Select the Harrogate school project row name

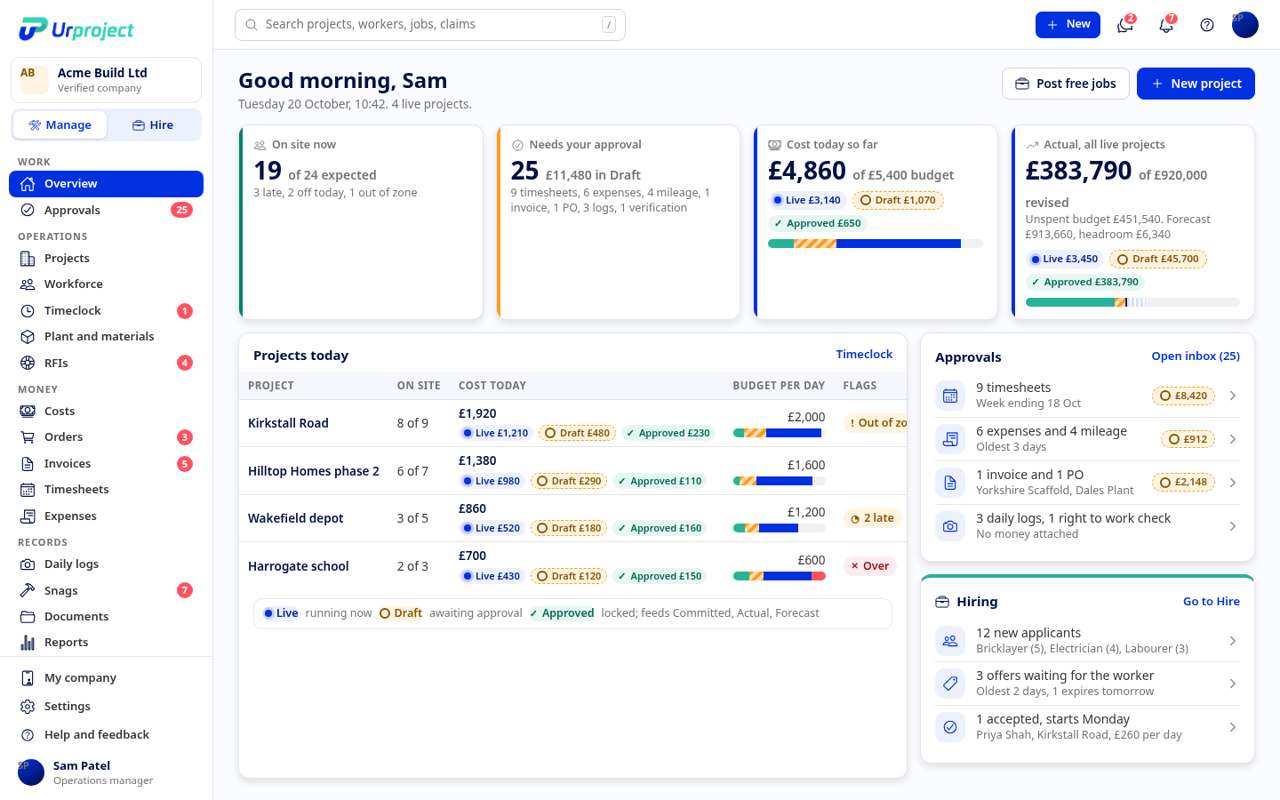298,566
